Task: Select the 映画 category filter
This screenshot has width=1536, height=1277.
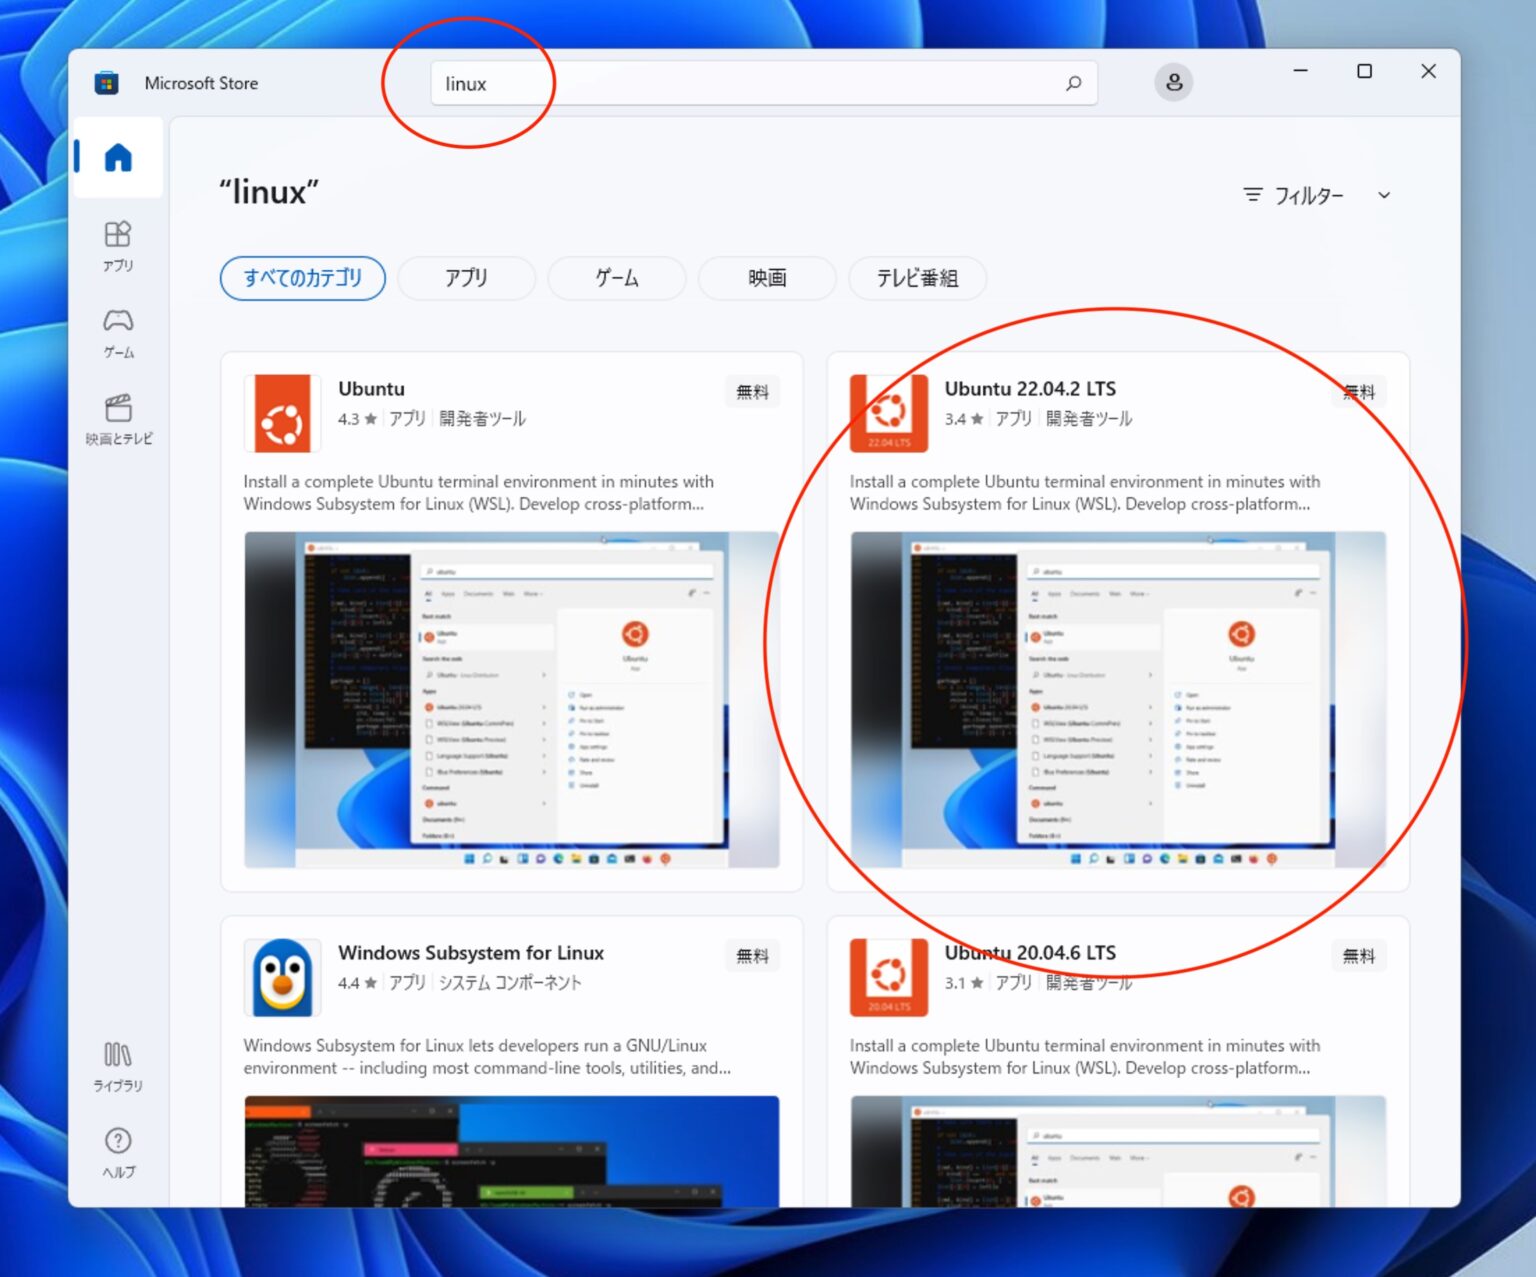Action: point(766,278)
